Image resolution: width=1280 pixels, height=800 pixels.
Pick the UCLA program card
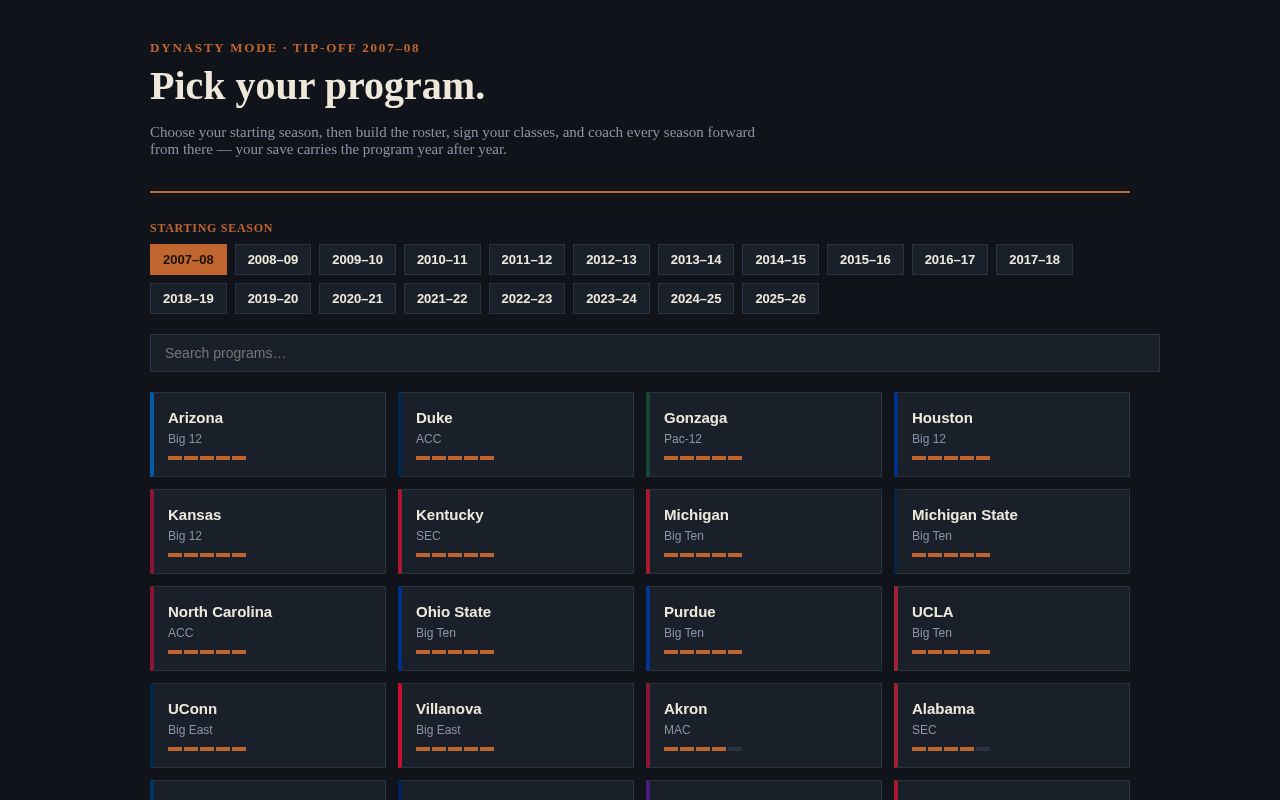pos(1012,628)
